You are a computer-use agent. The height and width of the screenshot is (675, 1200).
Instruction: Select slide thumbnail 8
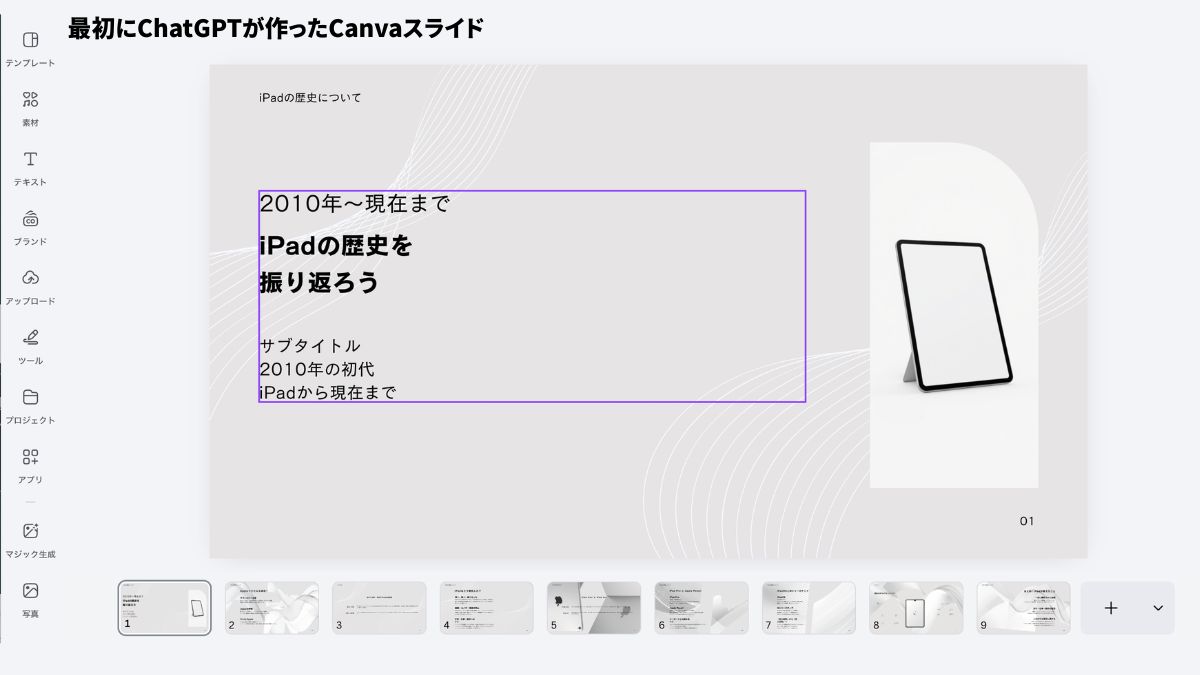point(916,608)
